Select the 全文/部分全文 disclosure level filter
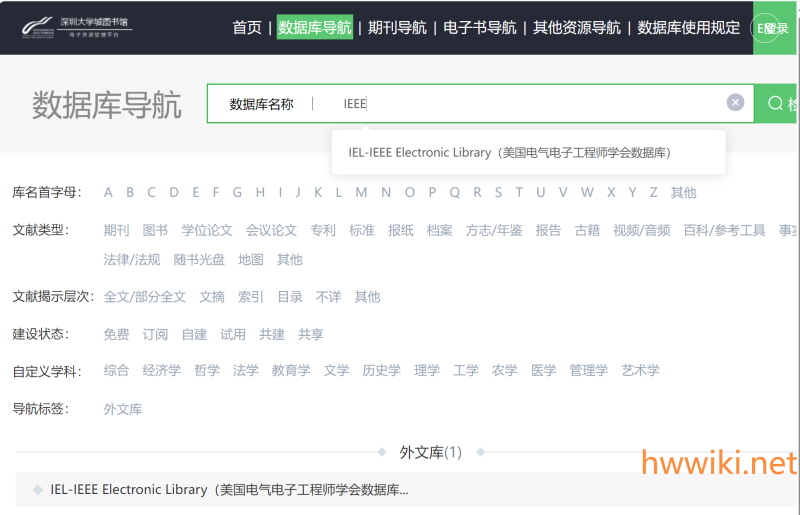Image resolution: width=800 pixels, height=515 pixels. pyautogui.click(x=144, y=297)
